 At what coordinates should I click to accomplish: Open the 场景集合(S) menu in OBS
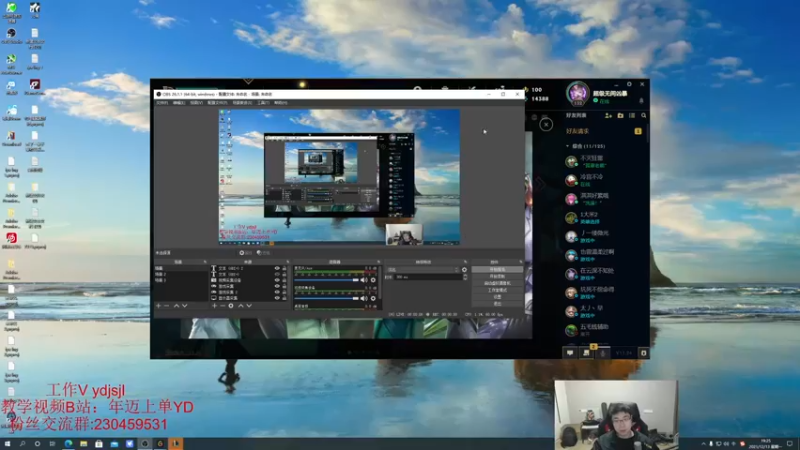242,103
